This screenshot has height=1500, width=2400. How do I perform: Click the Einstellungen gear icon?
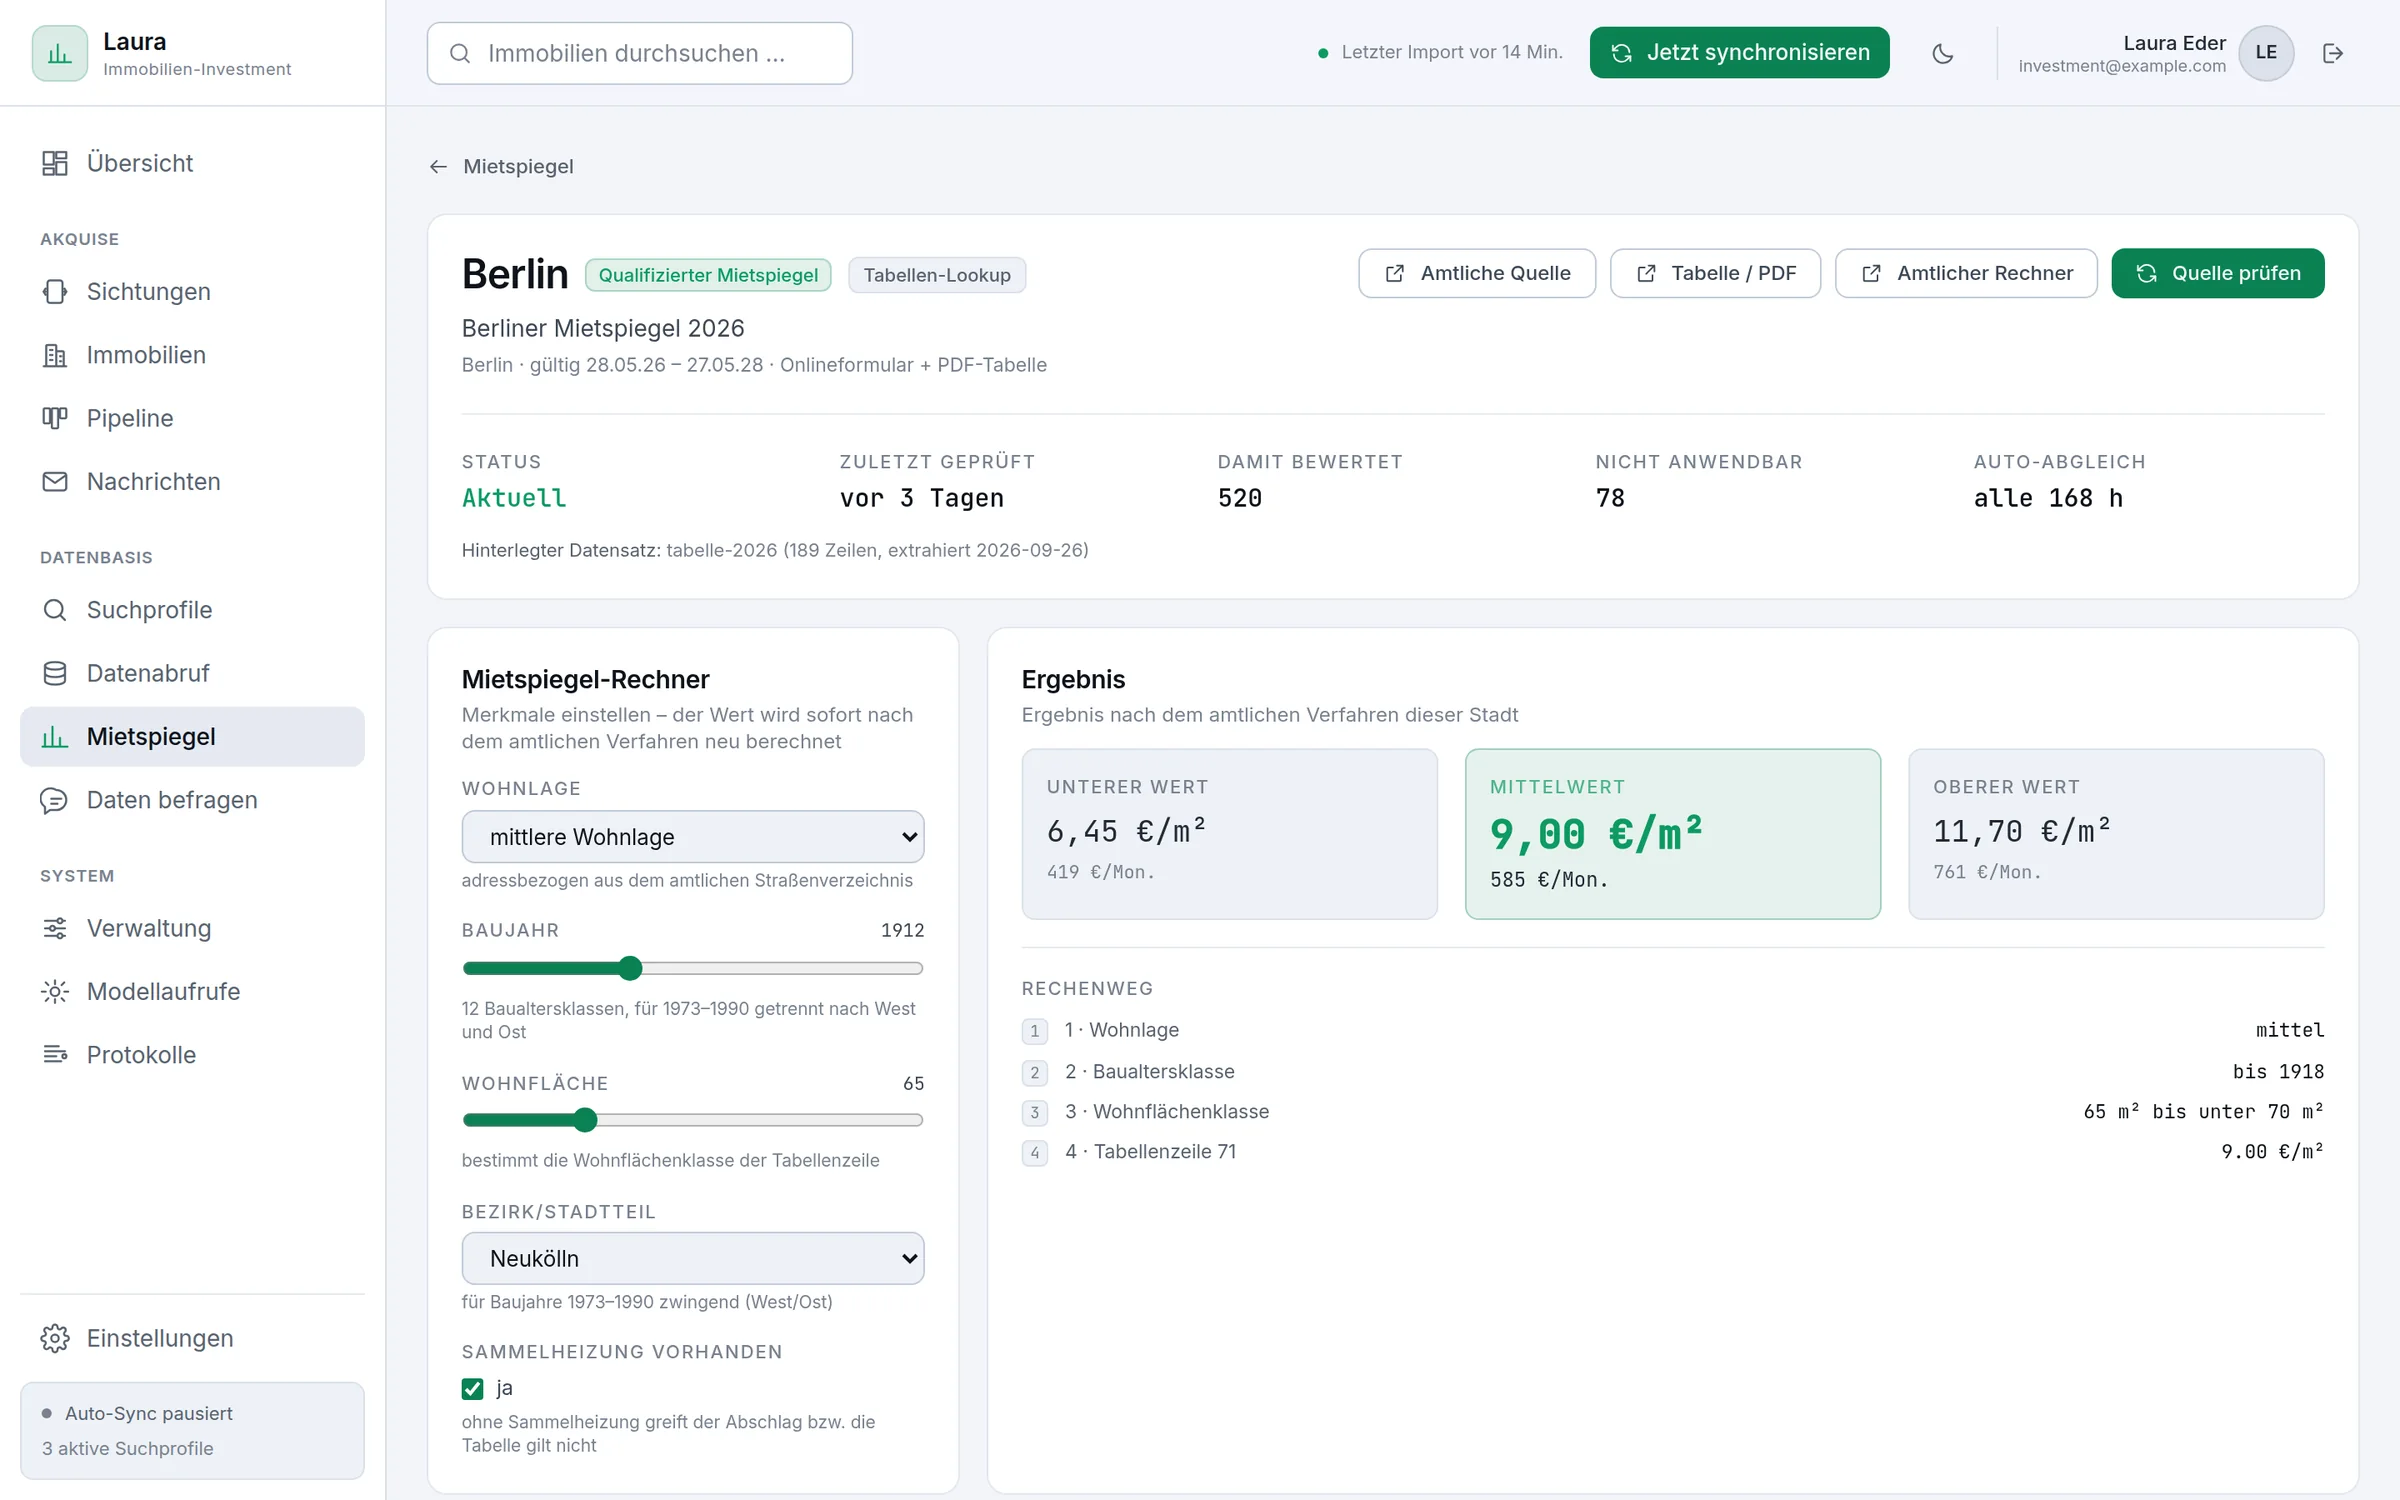(55, 1338)
